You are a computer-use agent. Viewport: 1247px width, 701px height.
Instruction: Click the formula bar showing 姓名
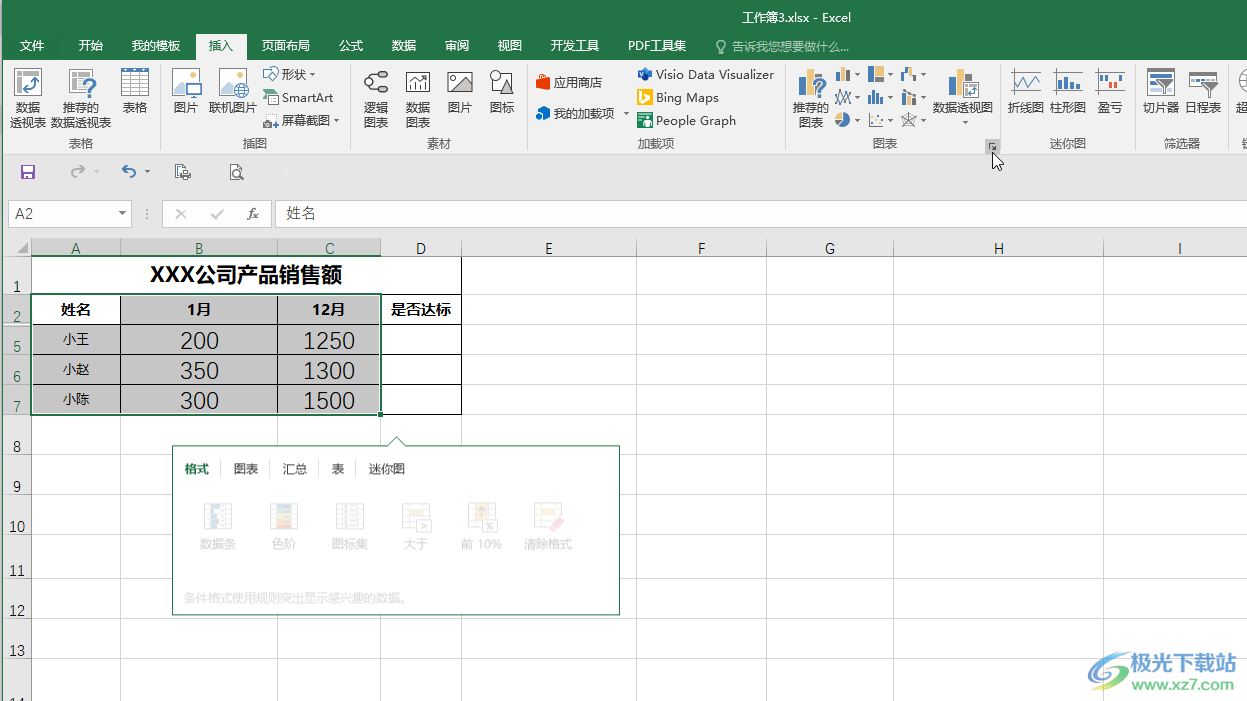click(760, 214)
